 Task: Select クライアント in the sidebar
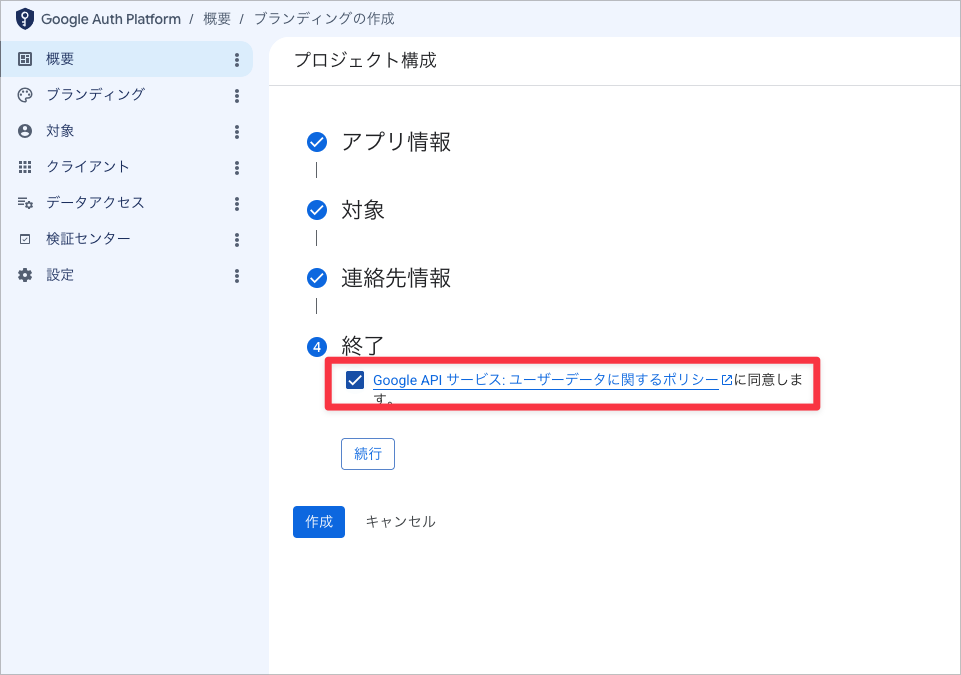tap(126, 167)
